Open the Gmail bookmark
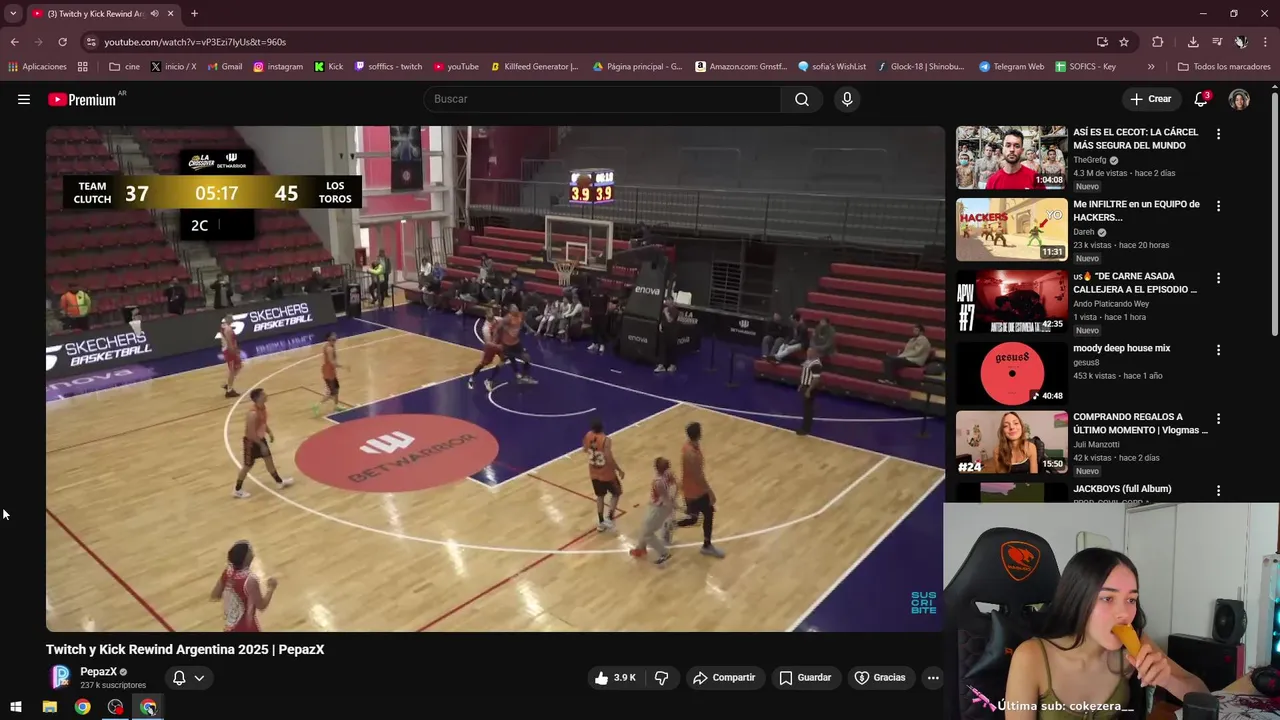The image size is (1280, 720). coord(225,67)
